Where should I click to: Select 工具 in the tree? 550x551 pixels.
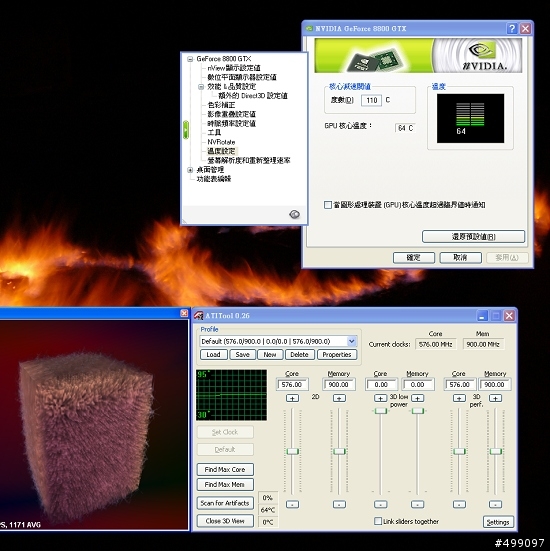pyautogui.click(x=214, y=132)
